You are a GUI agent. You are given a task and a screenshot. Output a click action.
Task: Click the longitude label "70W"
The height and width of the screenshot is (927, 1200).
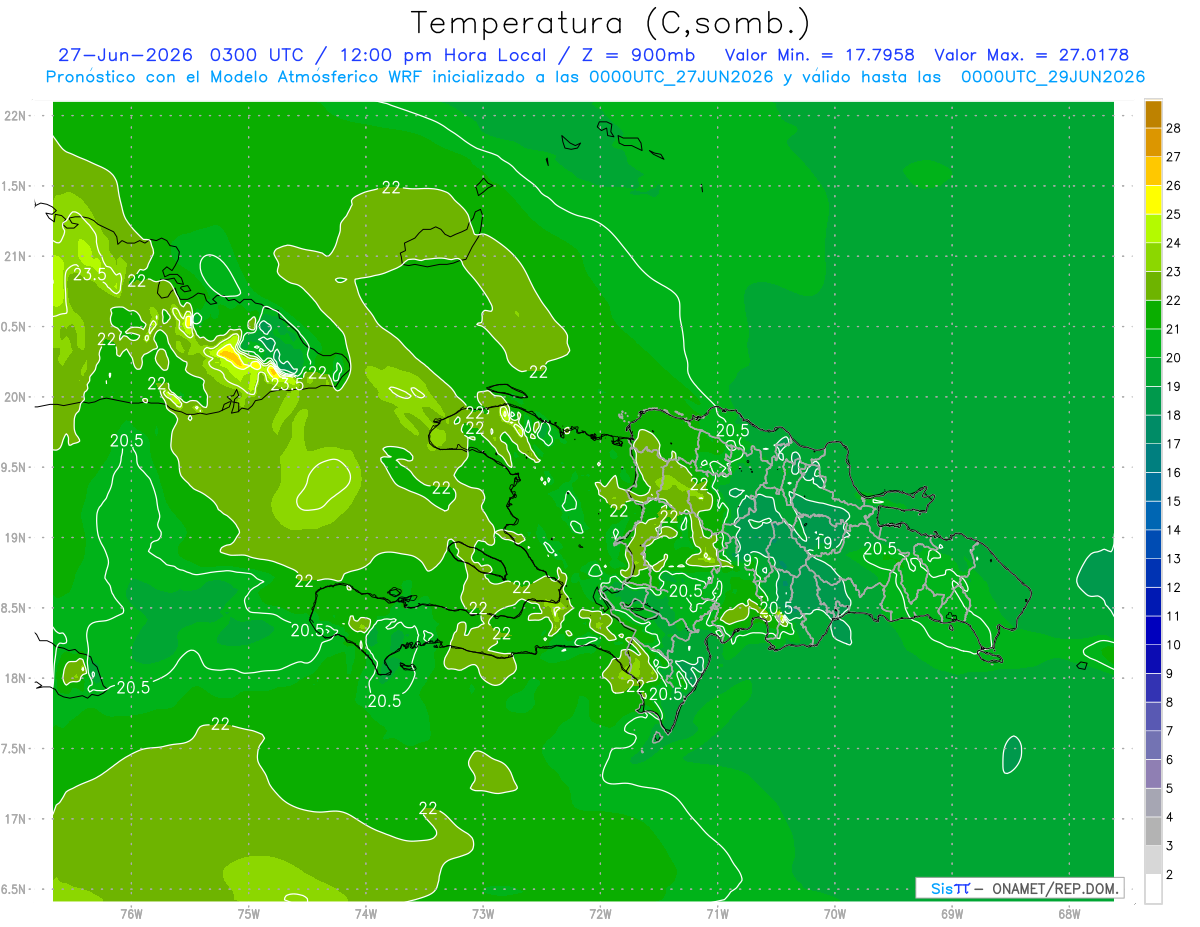pyautogui.click(x=835, y=913)
